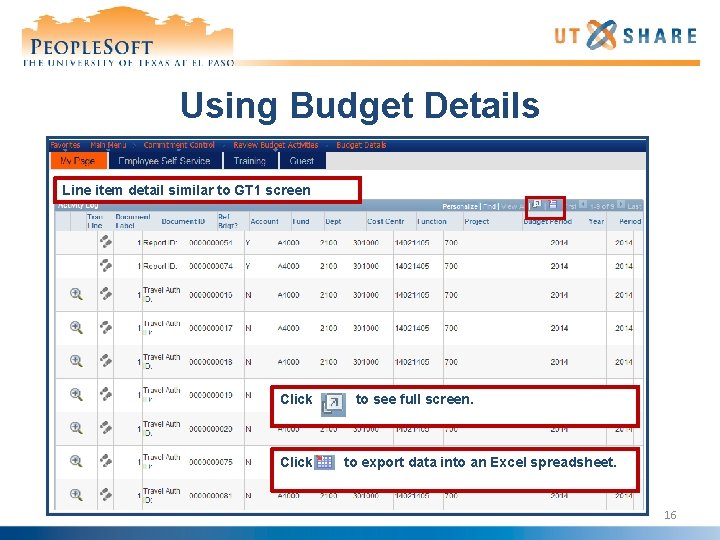Switch to the My Page tab

(x=79, y=161)
